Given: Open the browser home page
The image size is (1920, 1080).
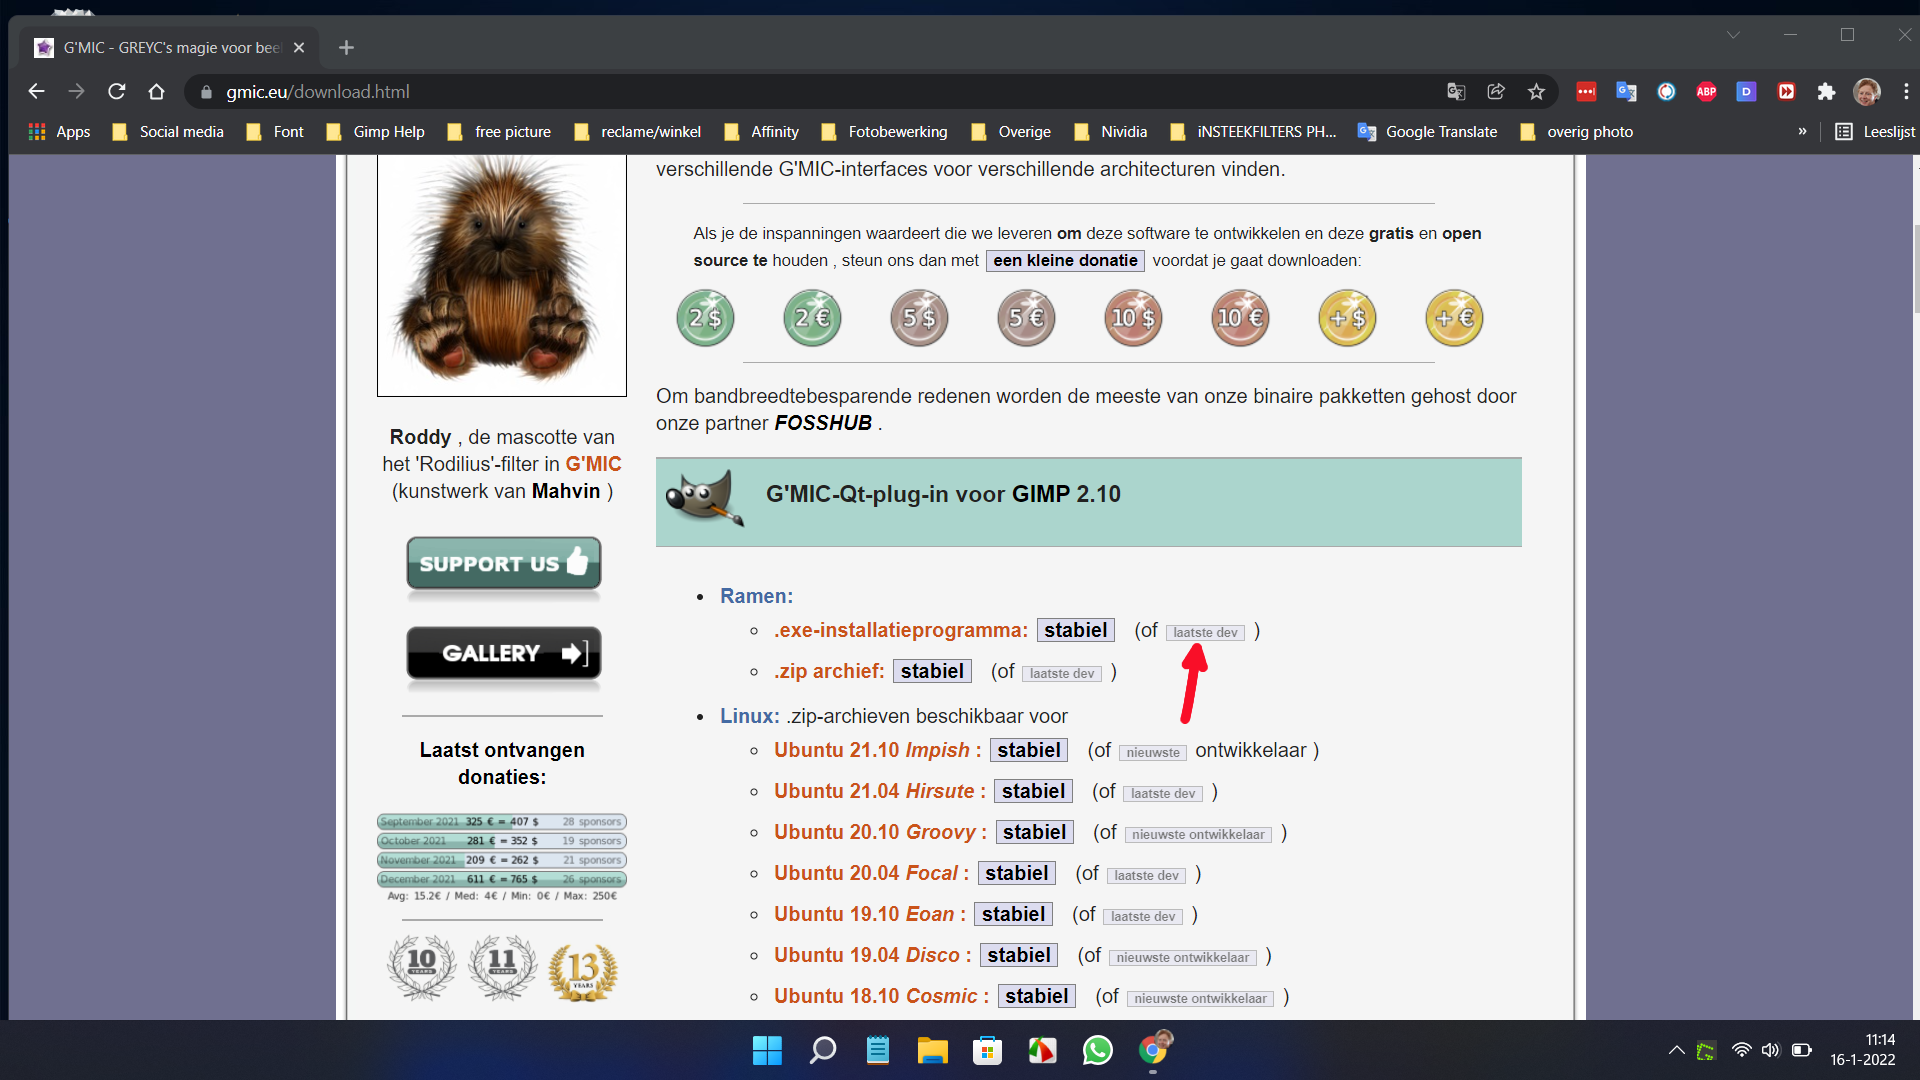Looking at the screenshot, I should click(156, 91).
